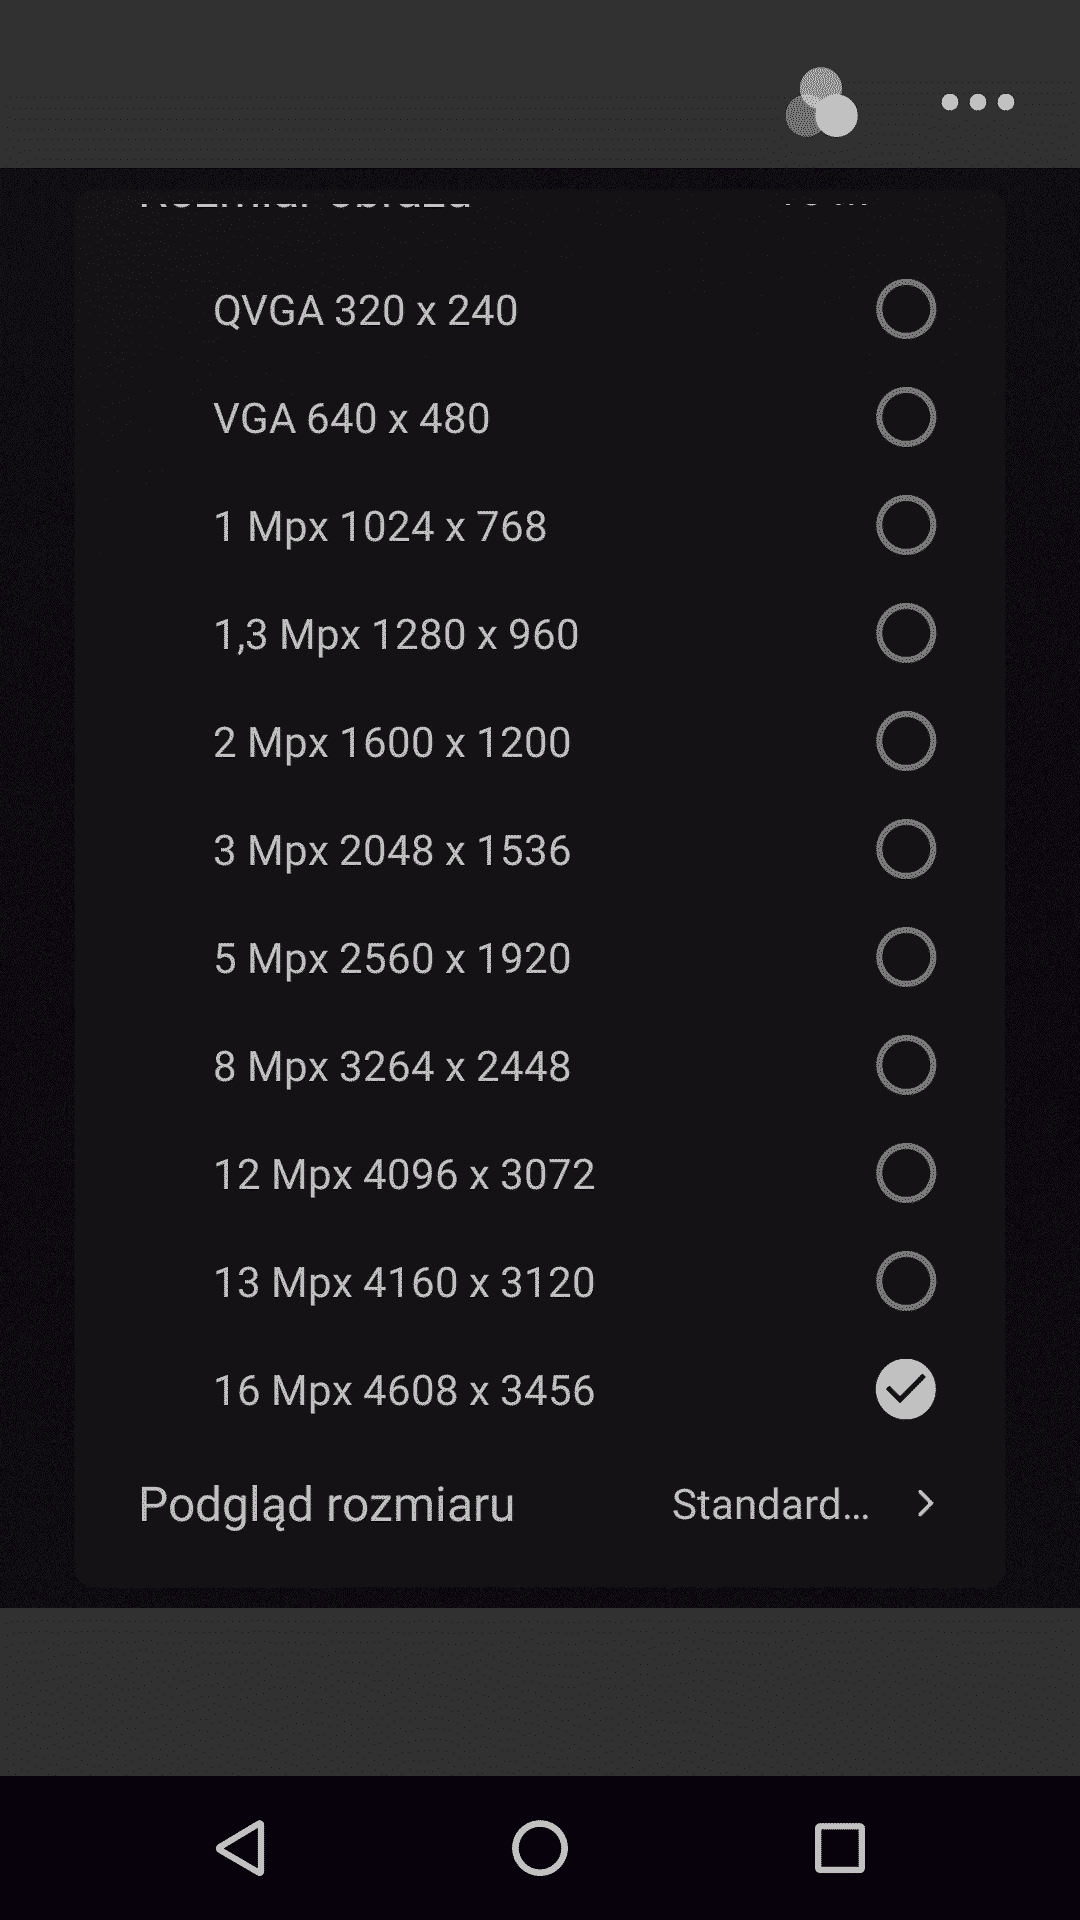Select the 12 Mpx 4096 x 3072 radio
Screen dimensions: 1080x1920
(906, 1173)
